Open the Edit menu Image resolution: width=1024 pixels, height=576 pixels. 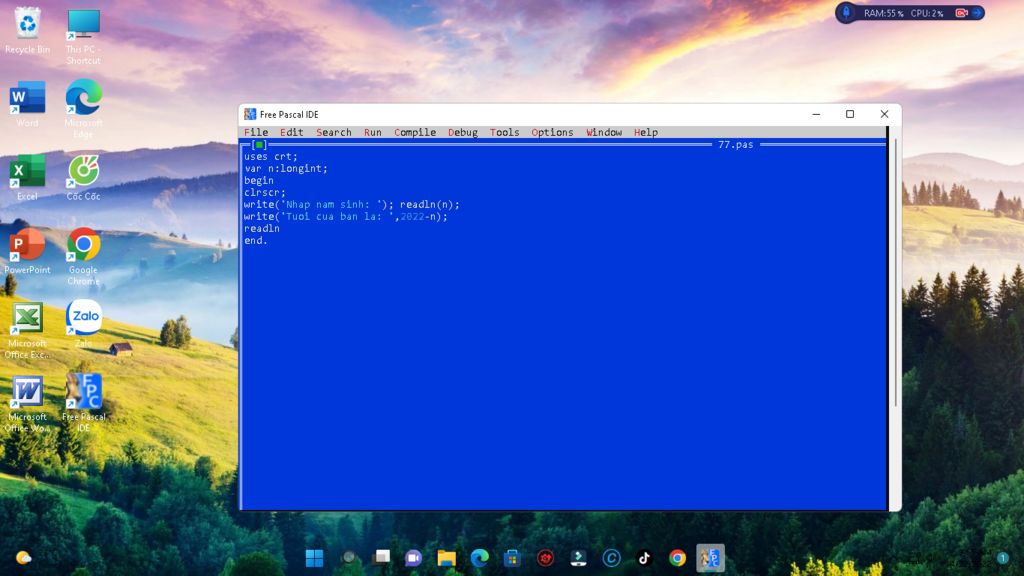[x=291, y=132]
